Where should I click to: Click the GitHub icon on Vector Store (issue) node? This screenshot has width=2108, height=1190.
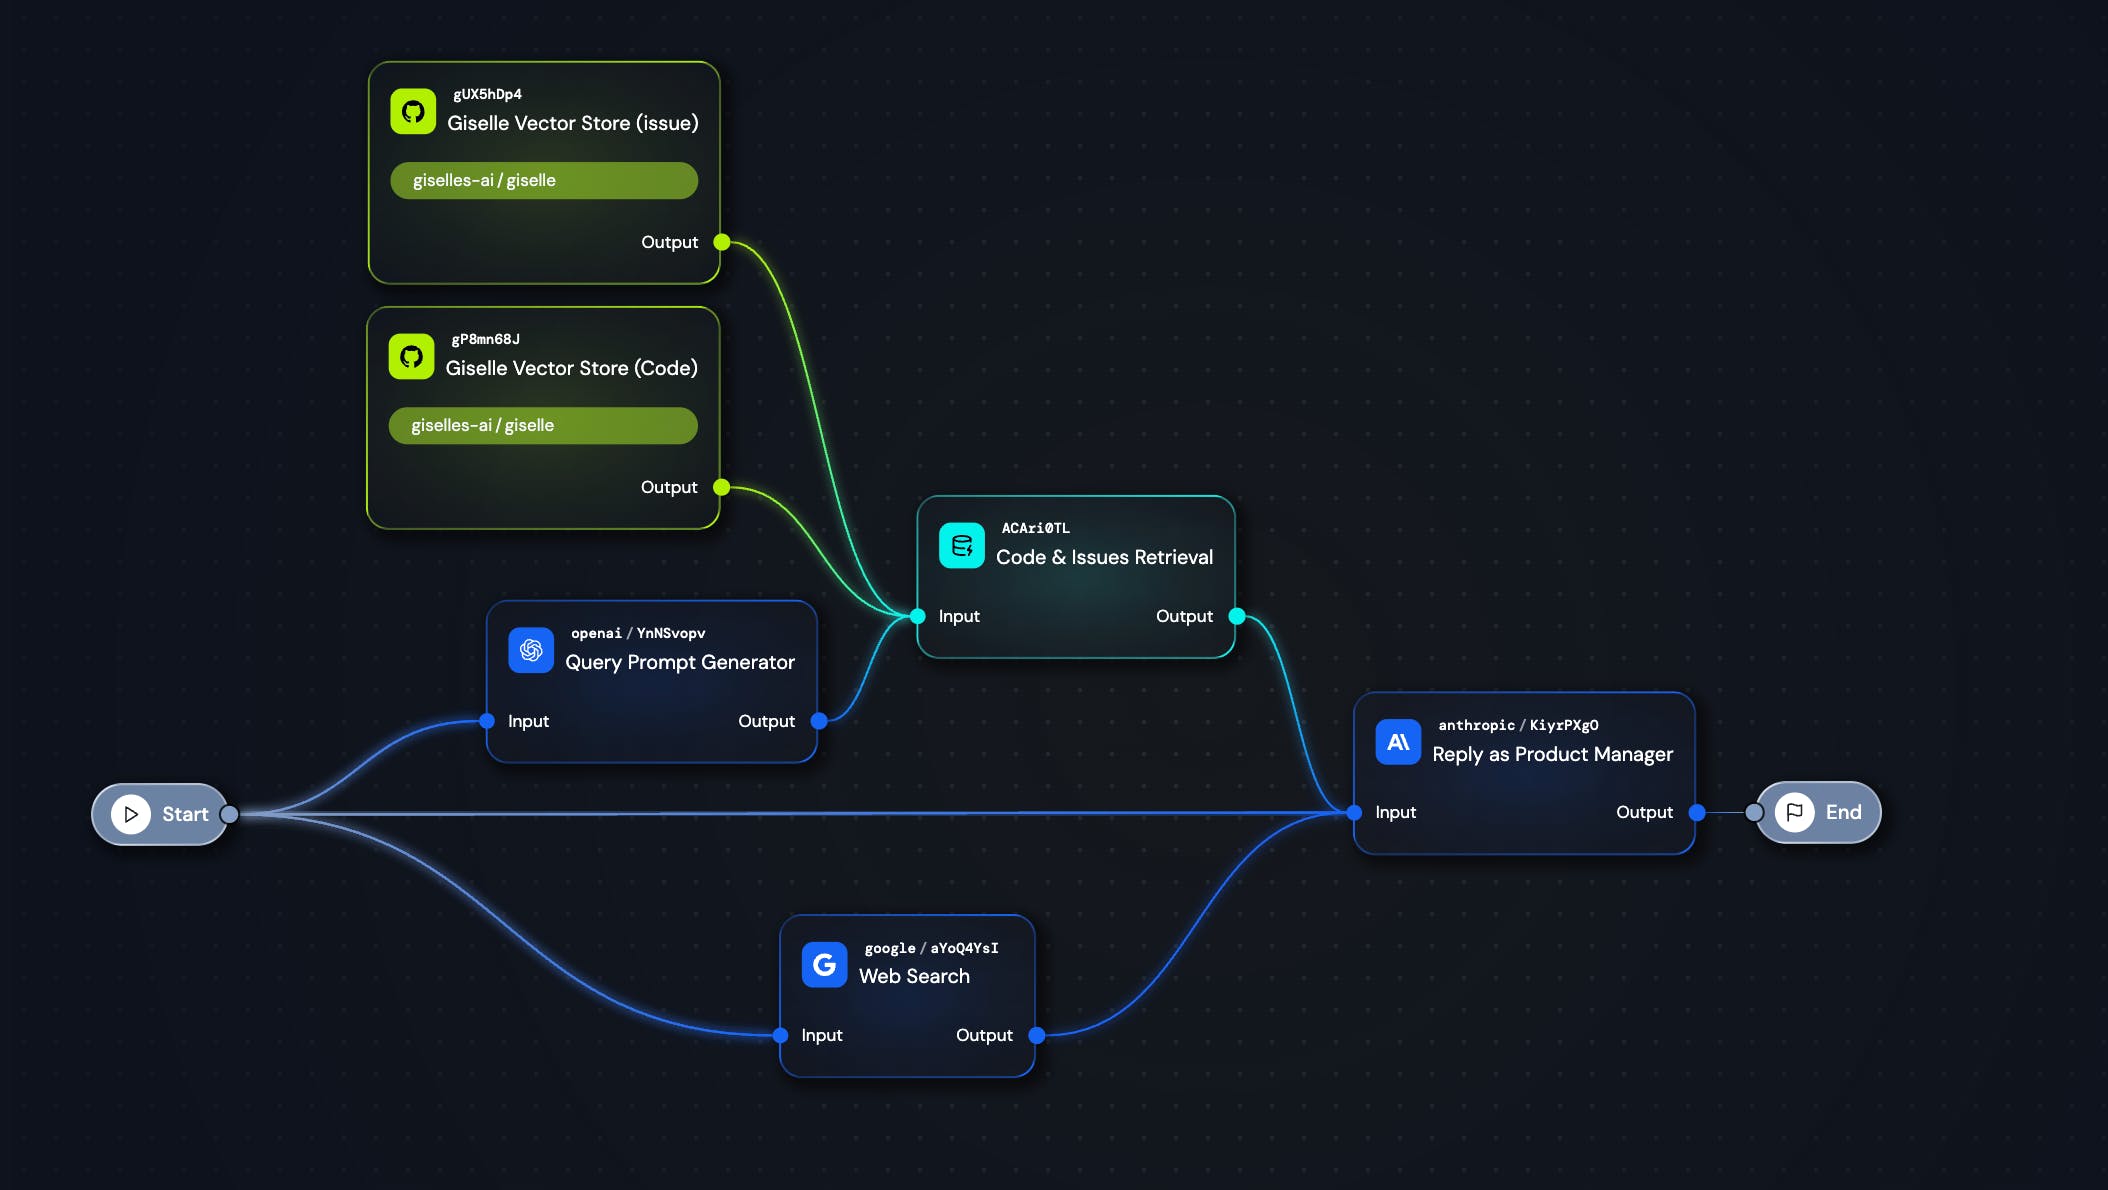click(x=413, y=111)
